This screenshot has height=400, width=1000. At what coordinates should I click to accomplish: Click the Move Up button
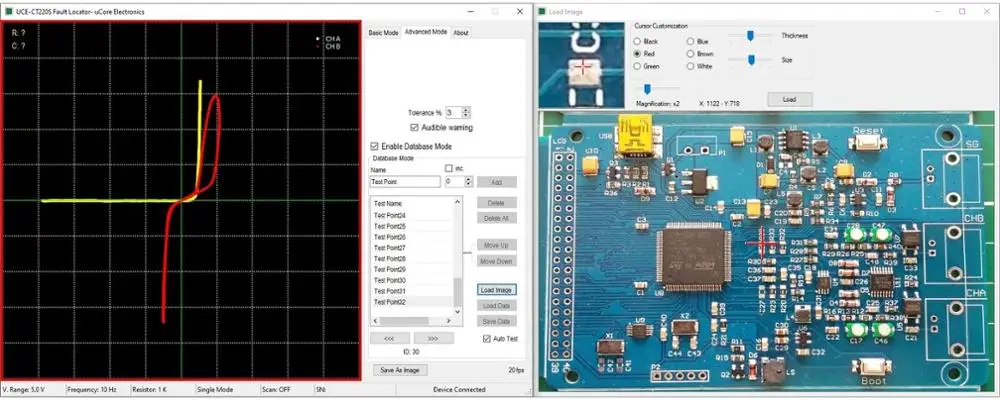[497, 245]
